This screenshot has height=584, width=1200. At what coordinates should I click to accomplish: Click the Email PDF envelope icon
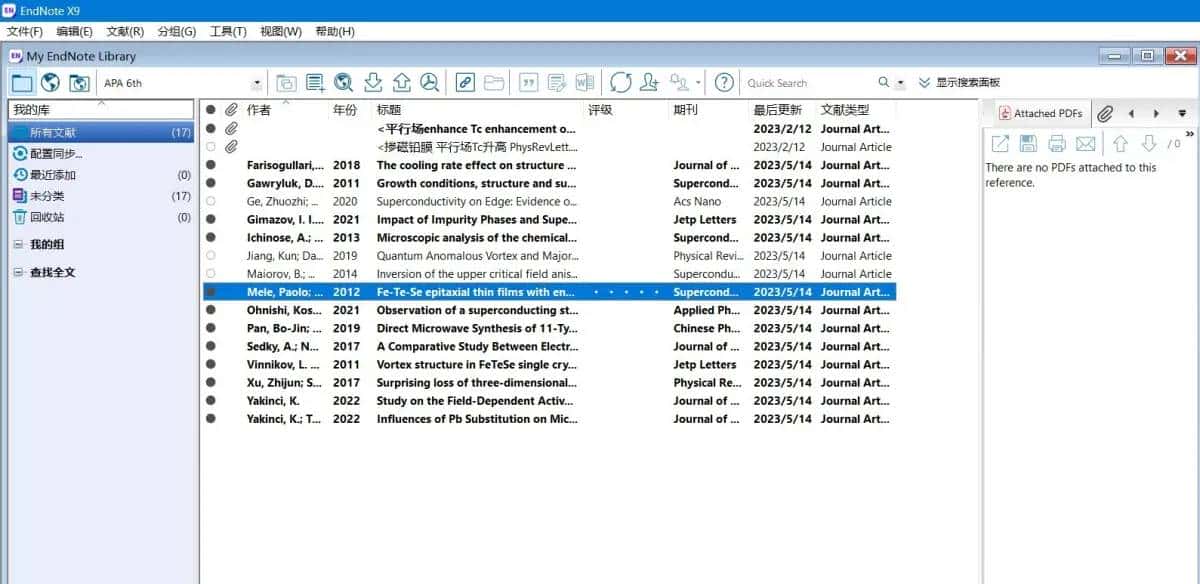tap(1085, 143)
